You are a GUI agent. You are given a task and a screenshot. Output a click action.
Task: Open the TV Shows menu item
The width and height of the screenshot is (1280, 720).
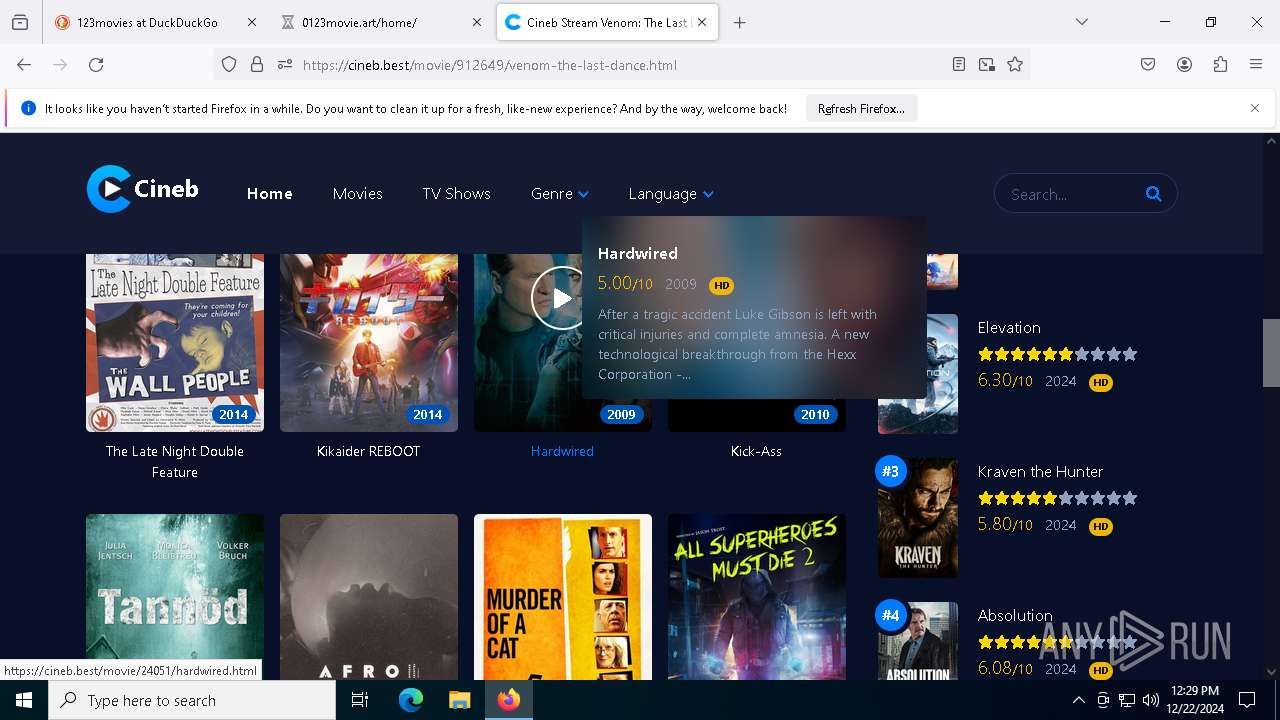click(456, 194)
